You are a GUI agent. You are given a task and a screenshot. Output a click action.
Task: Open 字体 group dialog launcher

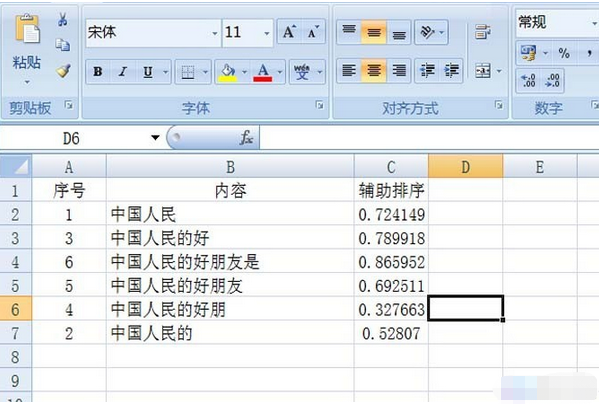pos(320,105)
